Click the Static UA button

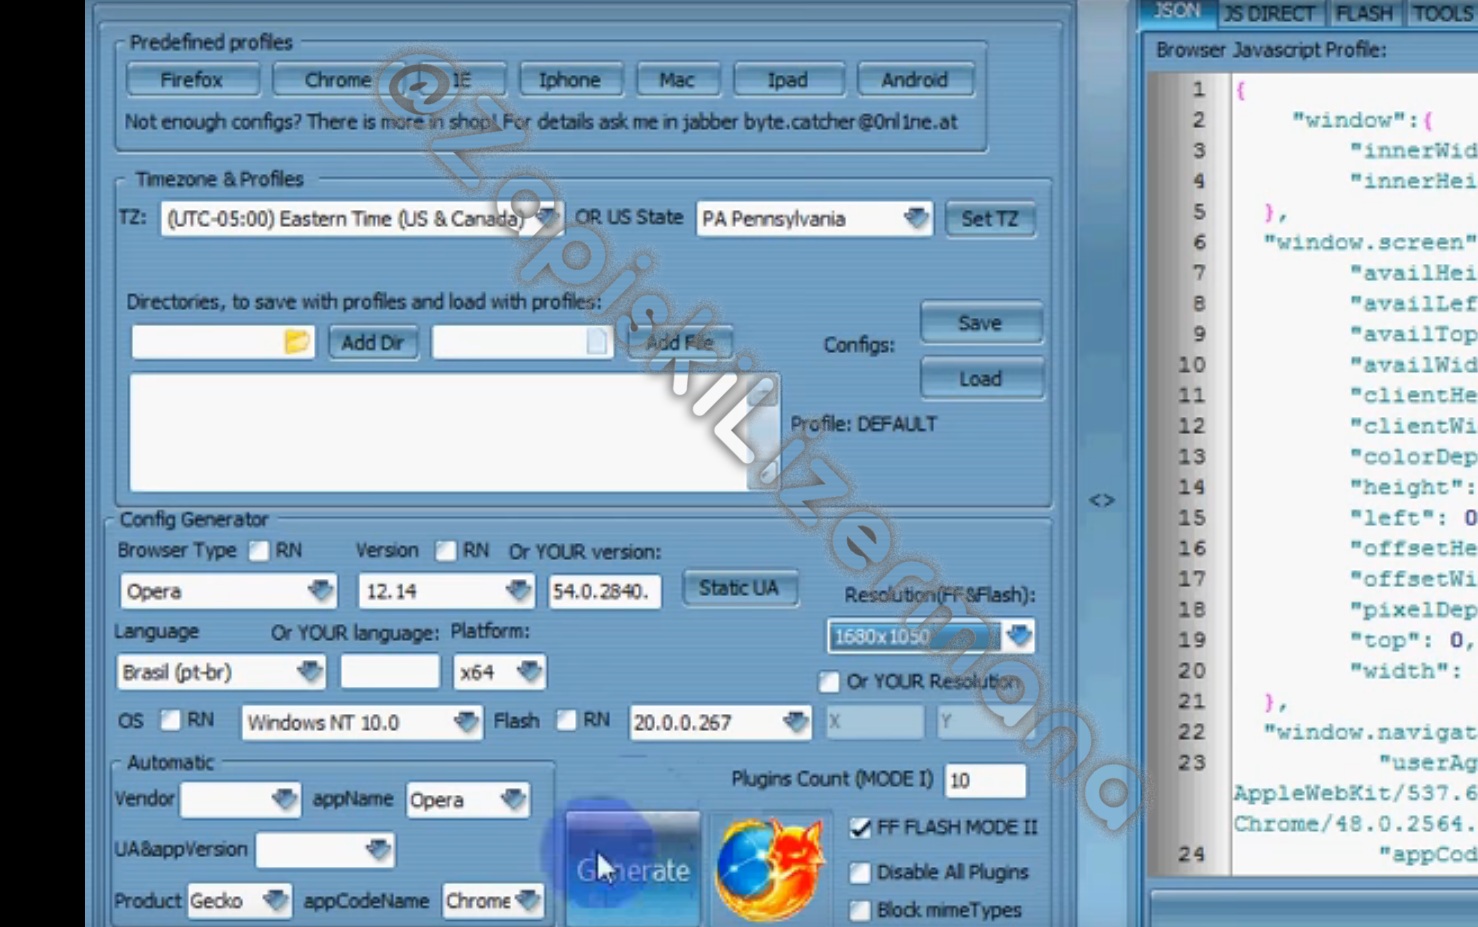(739, 588)
